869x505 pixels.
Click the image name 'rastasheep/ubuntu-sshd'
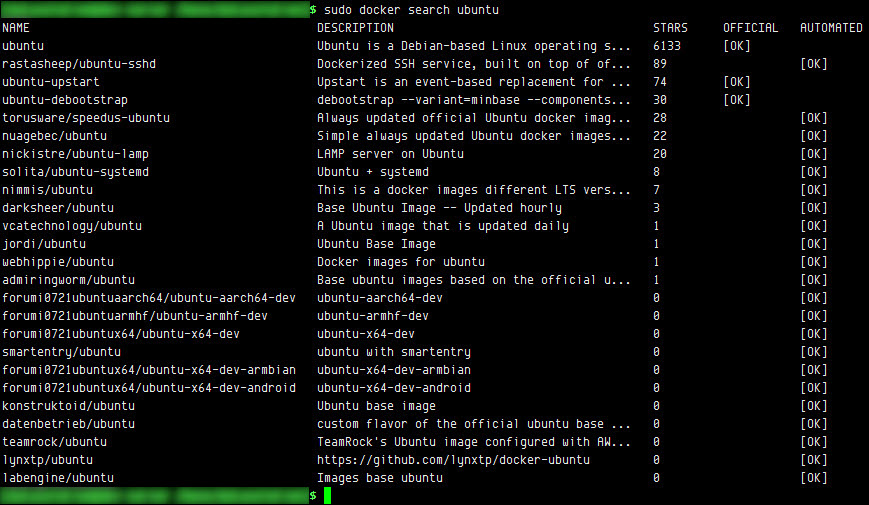pyautogui.click(x=79, y=64)
